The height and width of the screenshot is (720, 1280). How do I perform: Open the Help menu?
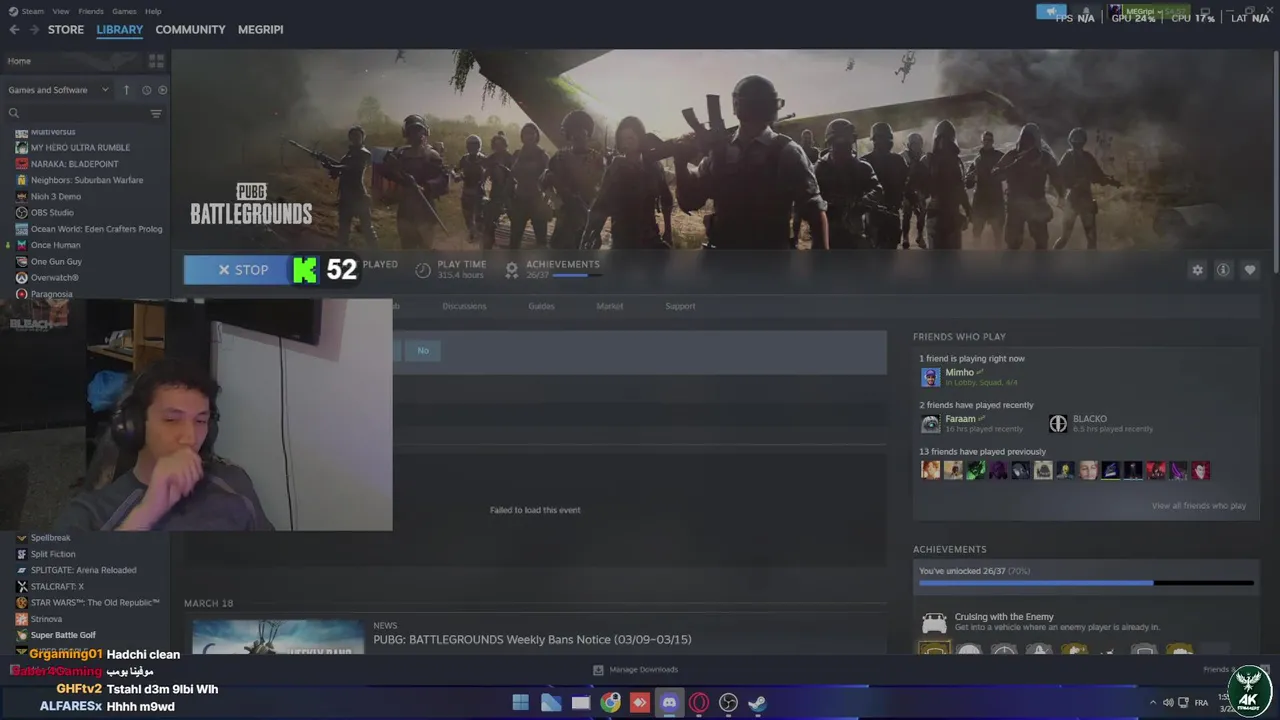click(x=153, y=11)
